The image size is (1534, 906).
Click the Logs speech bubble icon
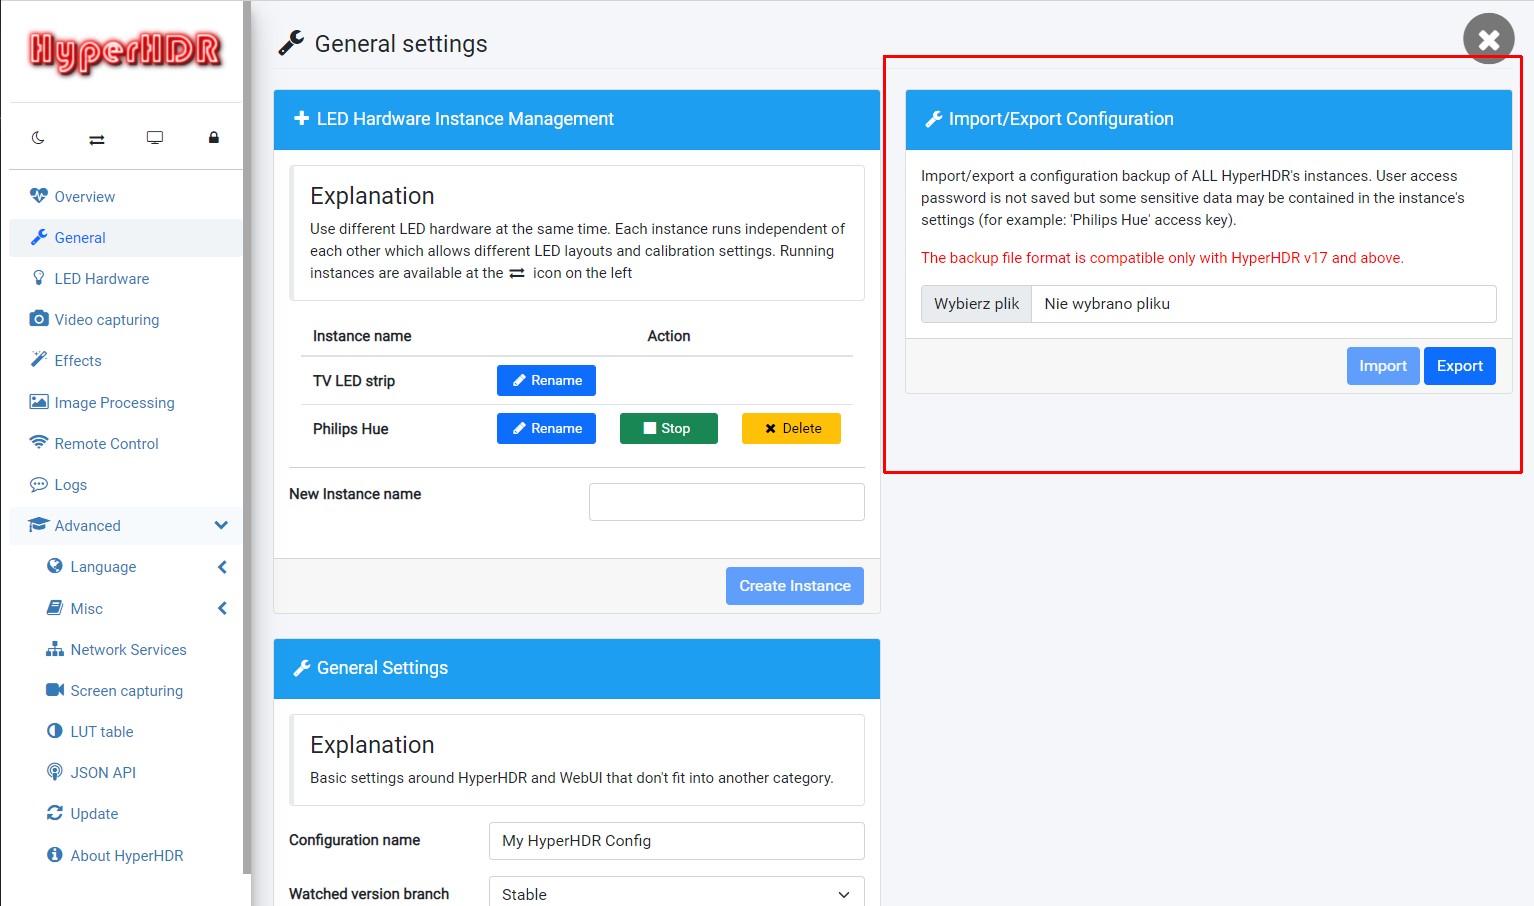coord(39,484)
